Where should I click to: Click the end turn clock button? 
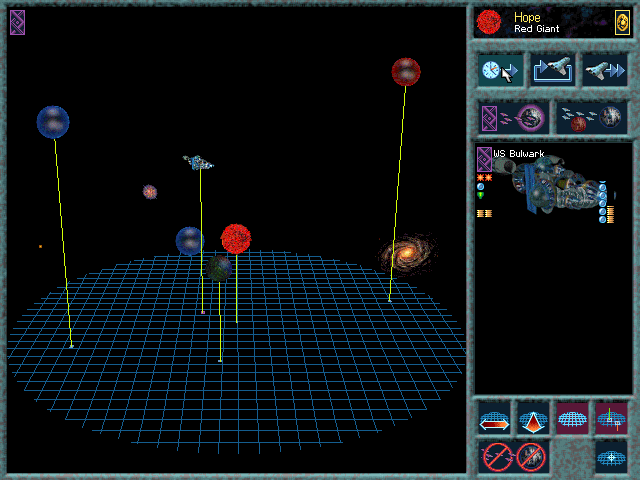point(500,70)
